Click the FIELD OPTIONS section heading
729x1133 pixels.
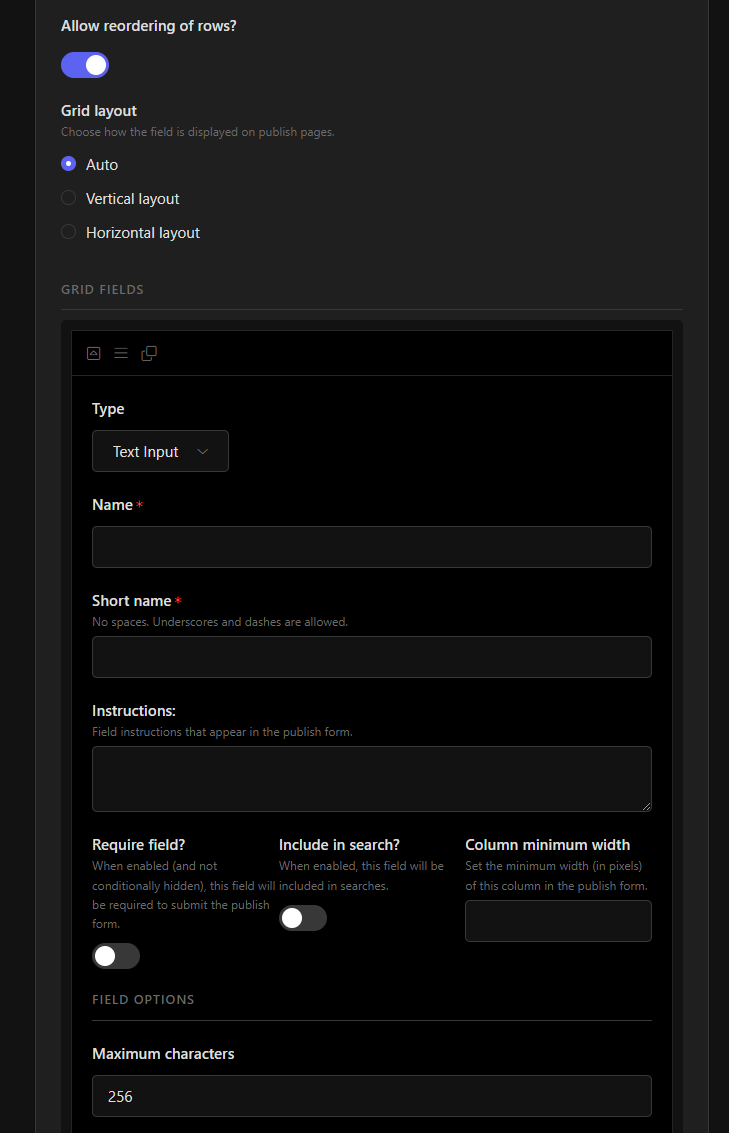coord(143,1000)
